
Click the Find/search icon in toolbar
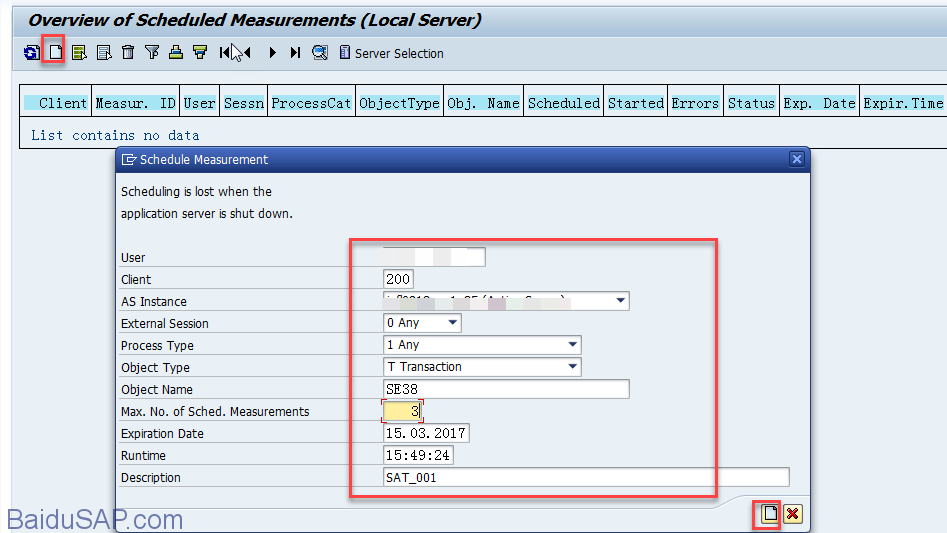point(320,53)
